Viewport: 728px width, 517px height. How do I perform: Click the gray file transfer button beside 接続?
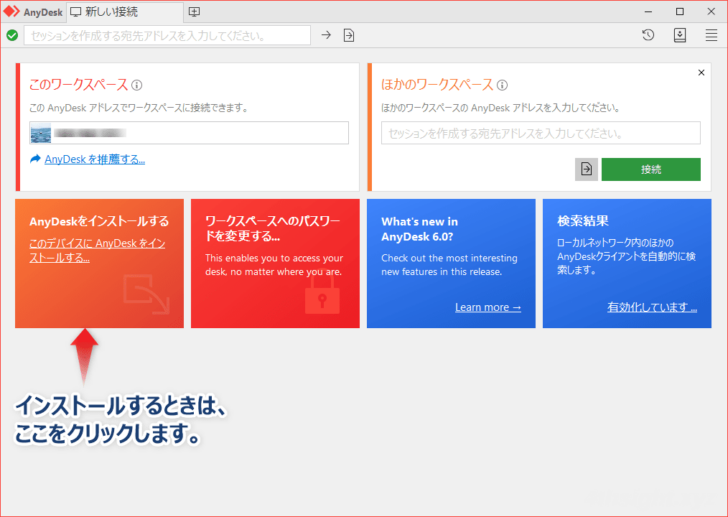(586, 169)
